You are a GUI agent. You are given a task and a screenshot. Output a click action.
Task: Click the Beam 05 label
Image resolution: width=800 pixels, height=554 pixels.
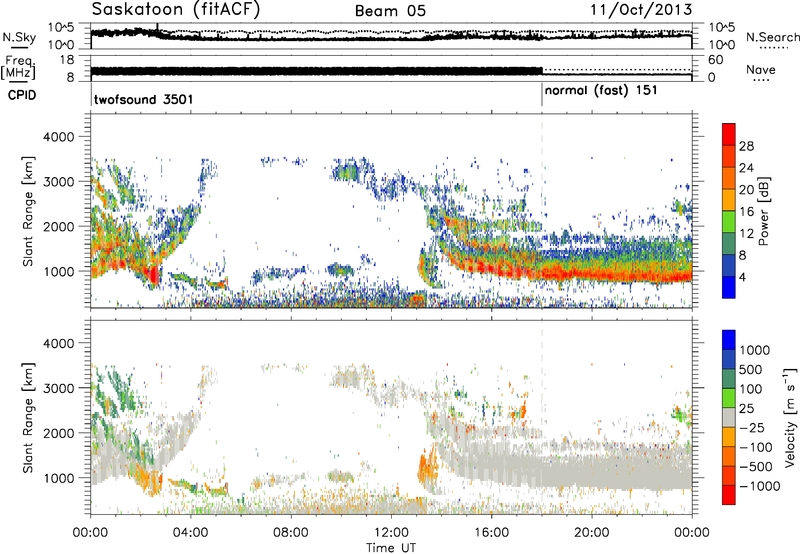tap(390, 11)
